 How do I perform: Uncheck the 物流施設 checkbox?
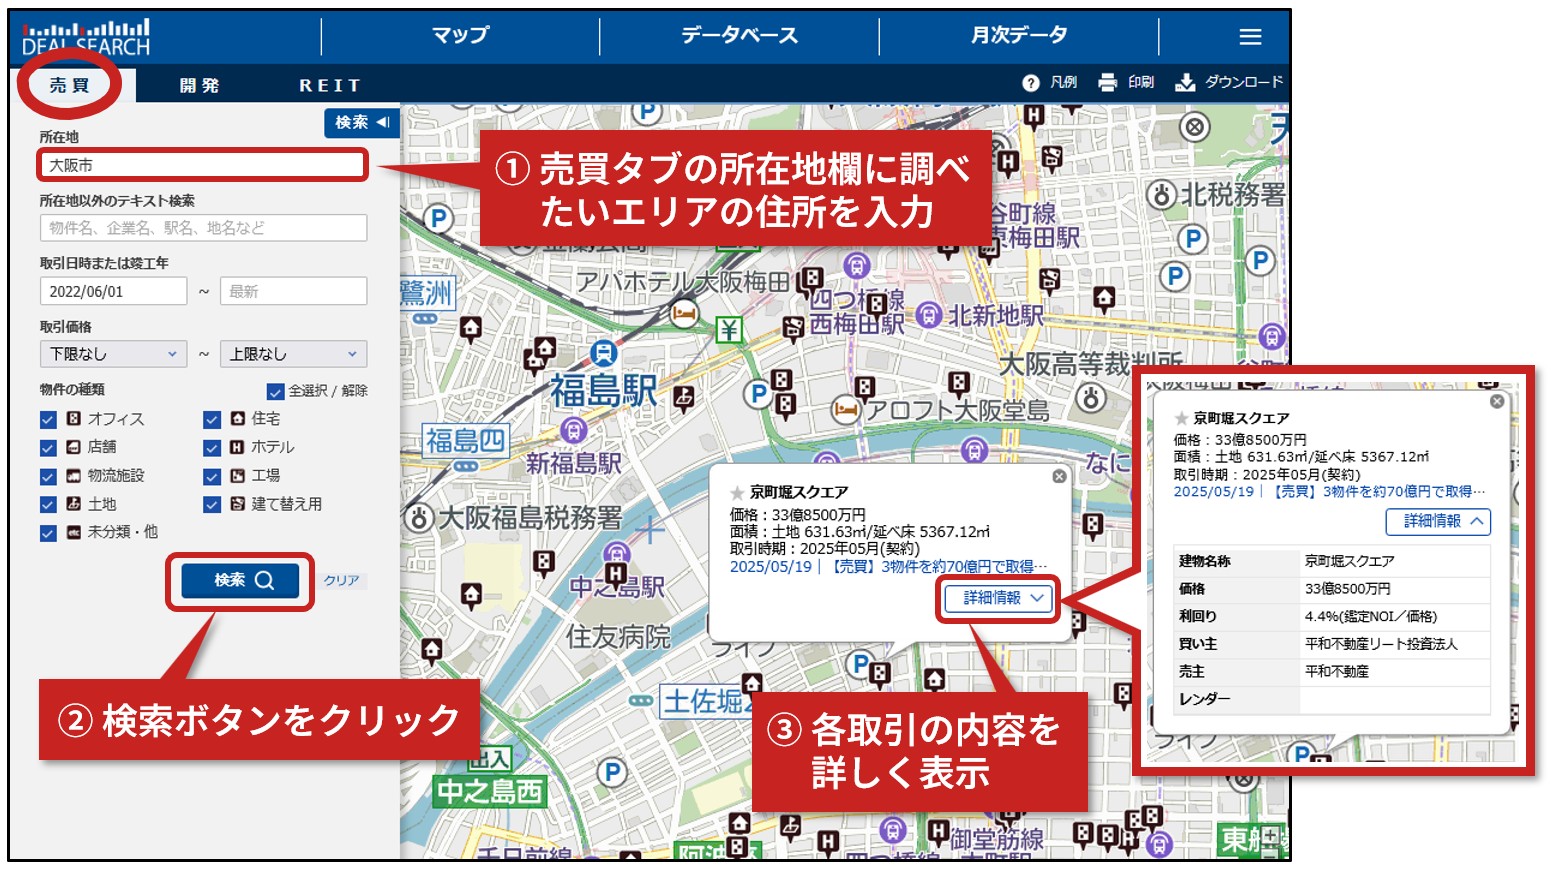48,476
